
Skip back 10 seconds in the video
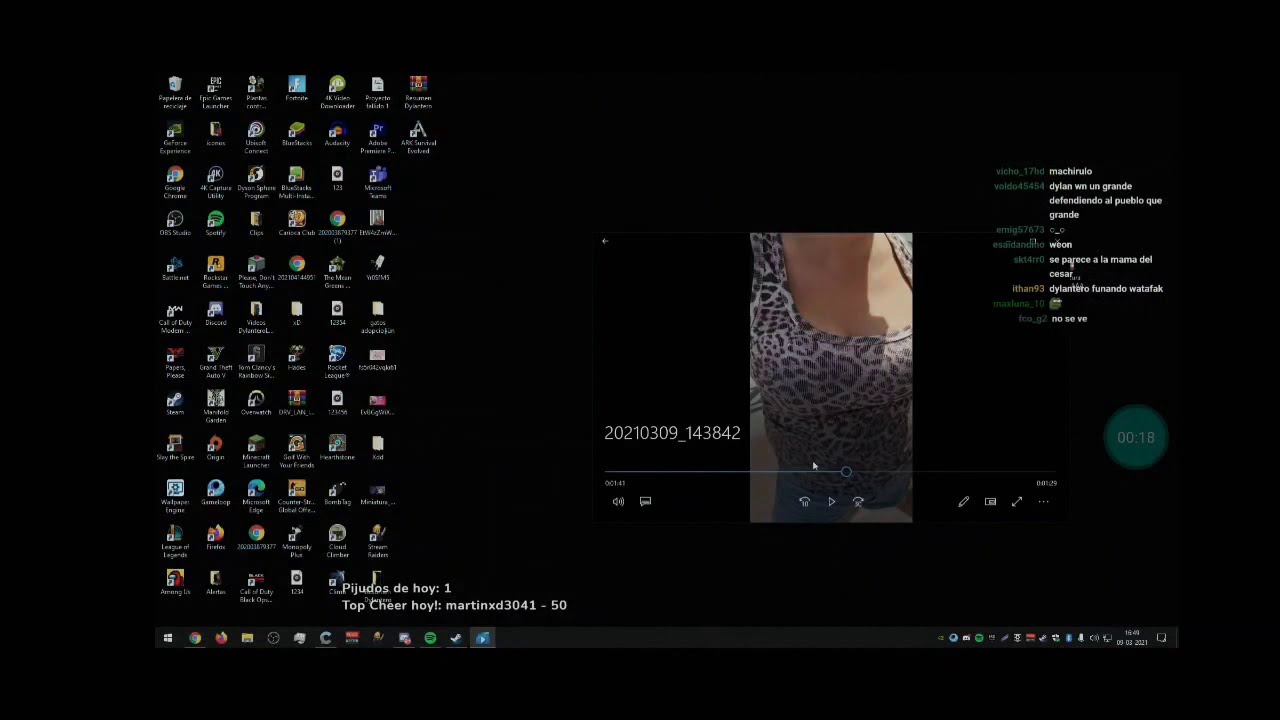click(x=804, y=501)
